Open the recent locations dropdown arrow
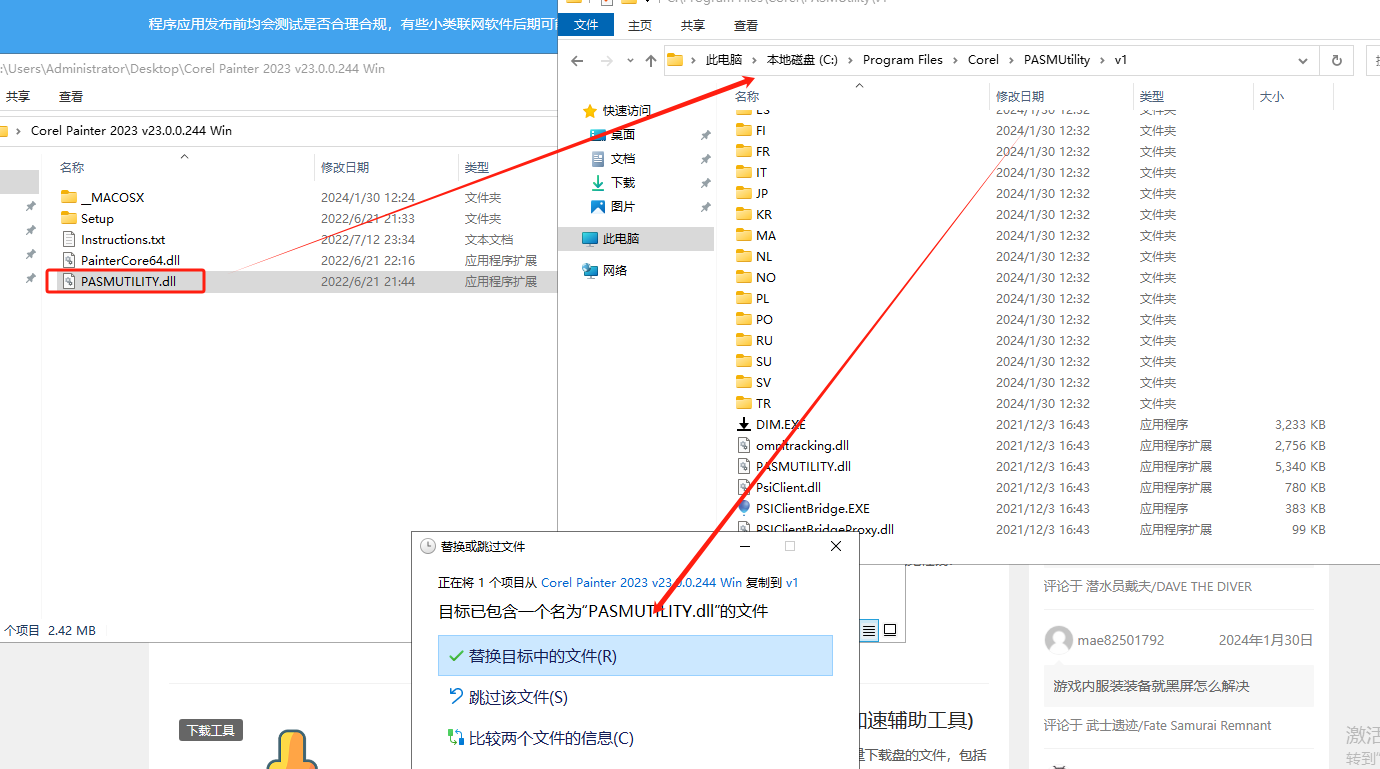1380x769 pixels. point(629,61)
